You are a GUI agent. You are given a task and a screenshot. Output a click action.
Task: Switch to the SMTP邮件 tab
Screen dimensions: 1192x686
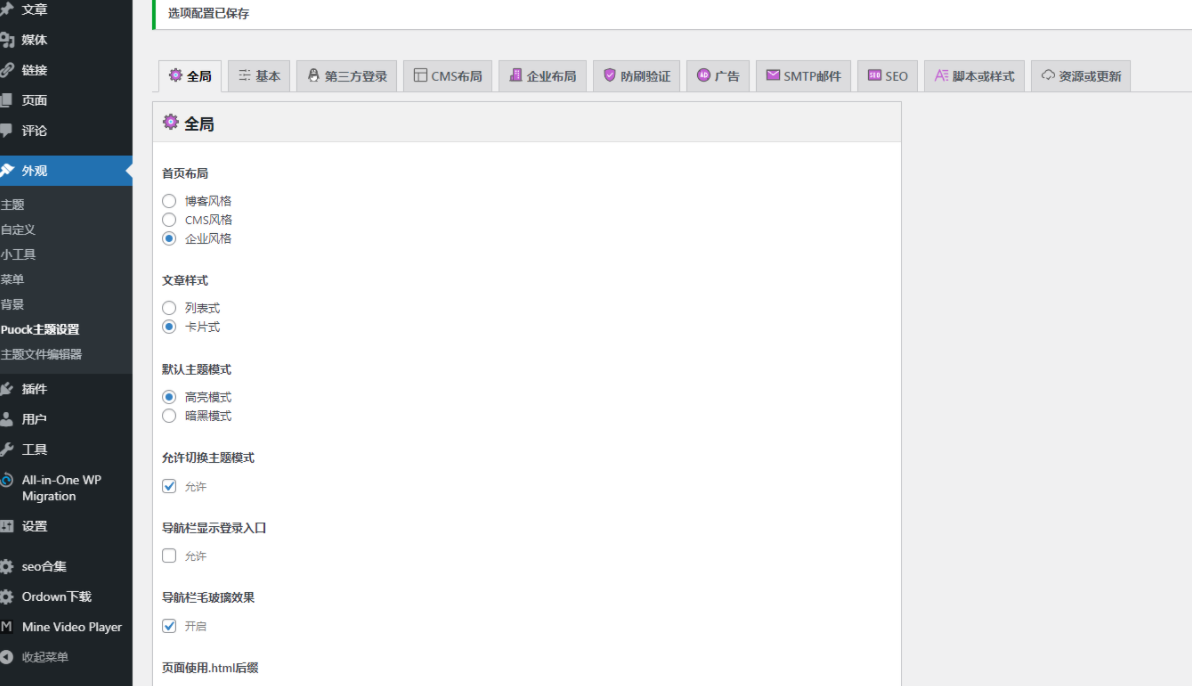(x=804, y=76)
